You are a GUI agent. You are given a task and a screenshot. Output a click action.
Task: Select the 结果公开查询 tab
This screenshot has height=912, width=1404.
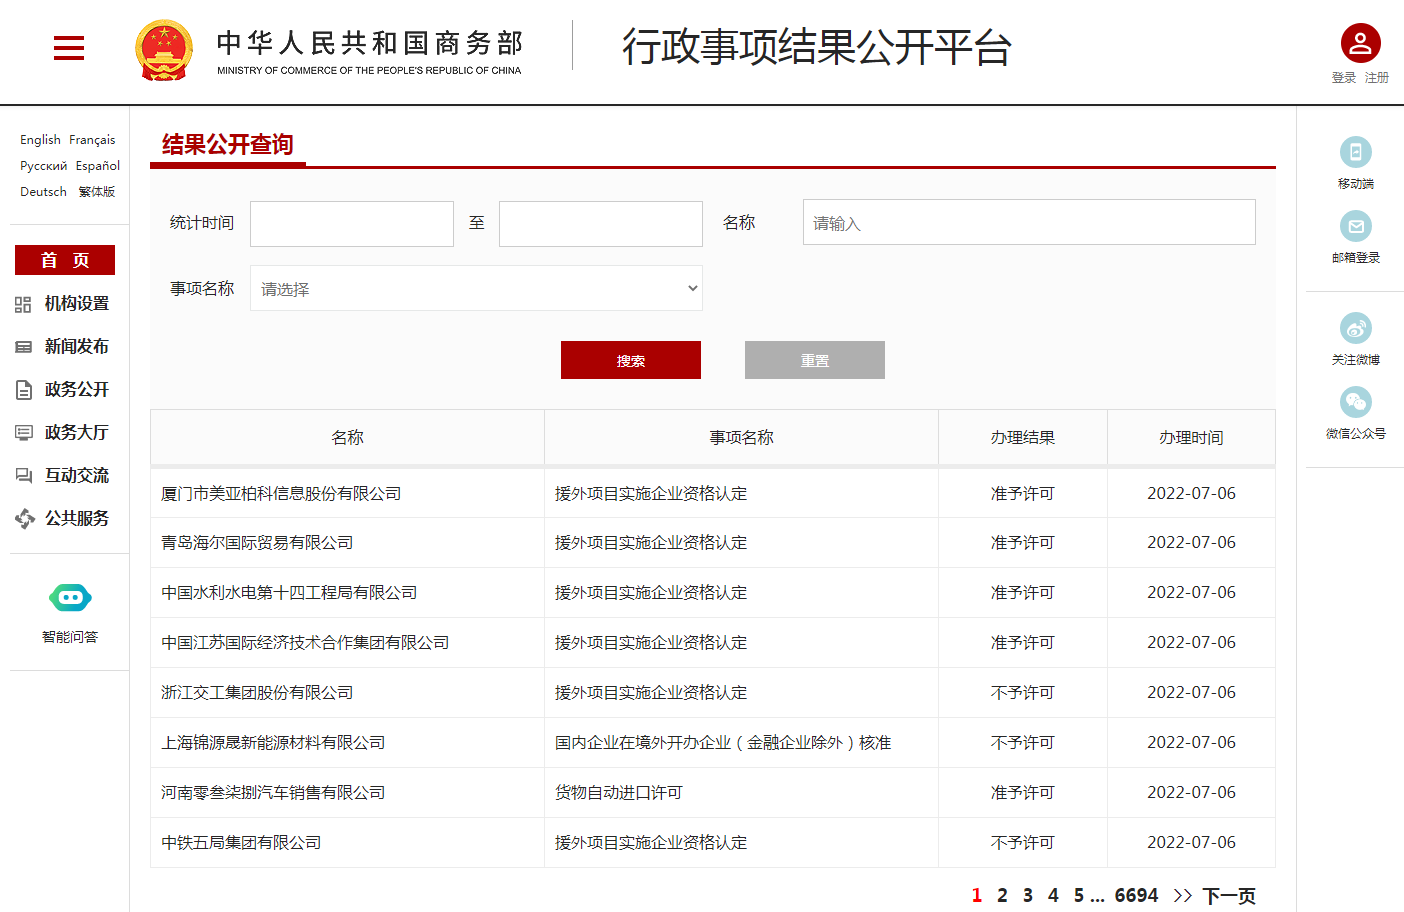coord(228,145)
